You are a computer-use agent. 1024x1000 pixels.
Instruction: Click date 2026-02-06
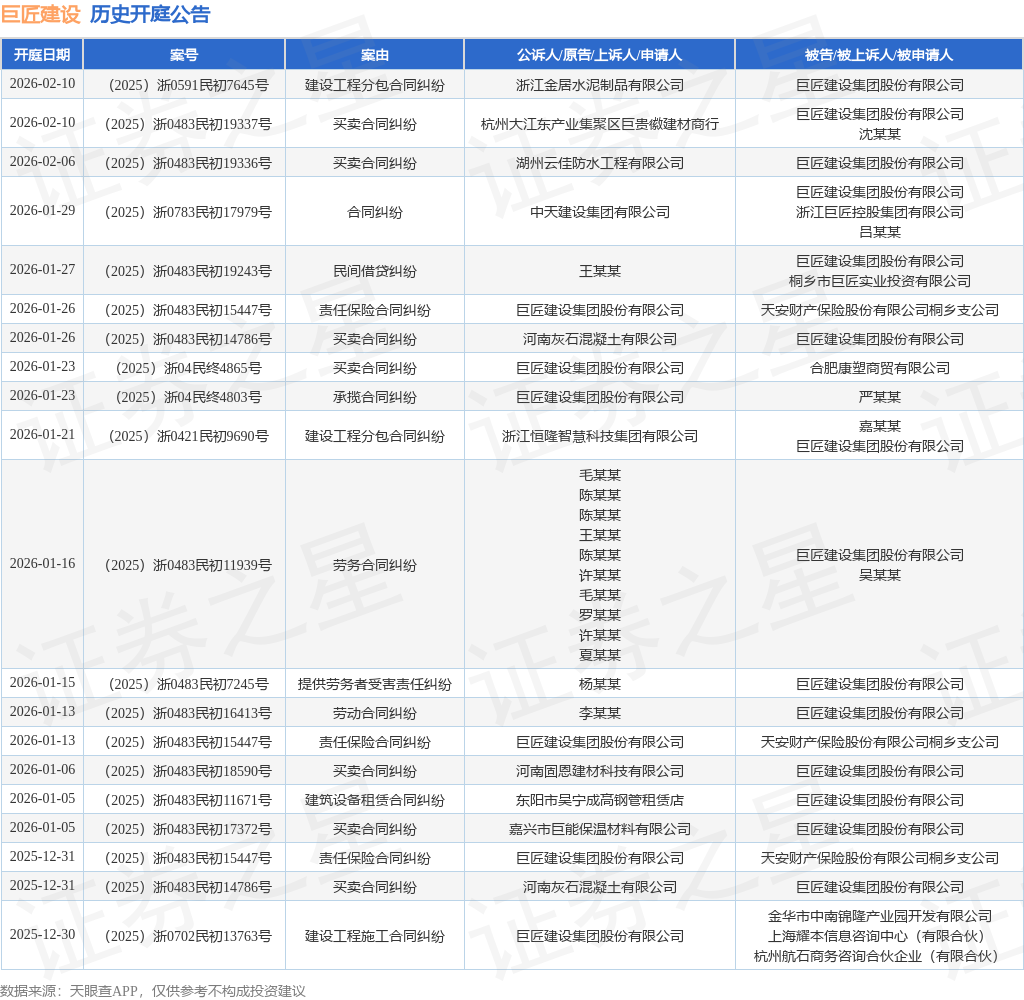point(42,161)
